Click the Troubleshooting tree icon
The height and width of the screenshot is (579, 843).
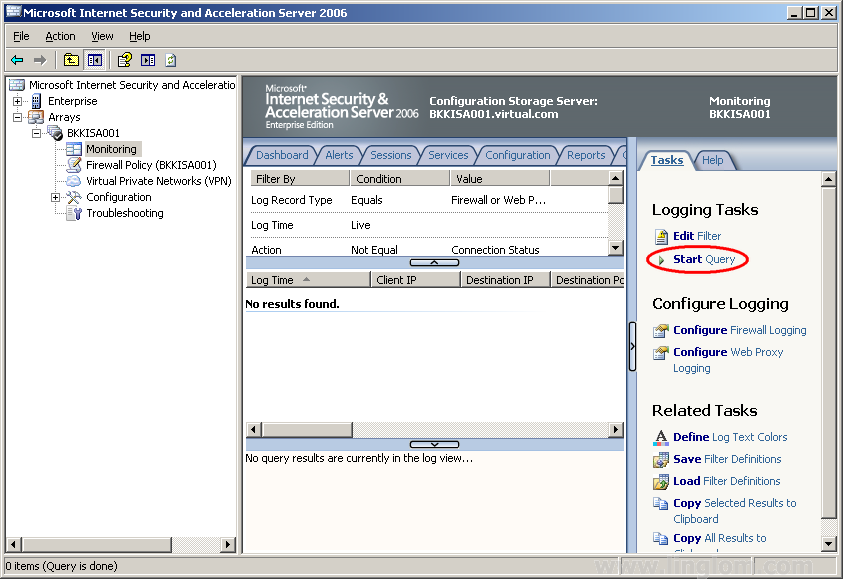pos(74,213)
